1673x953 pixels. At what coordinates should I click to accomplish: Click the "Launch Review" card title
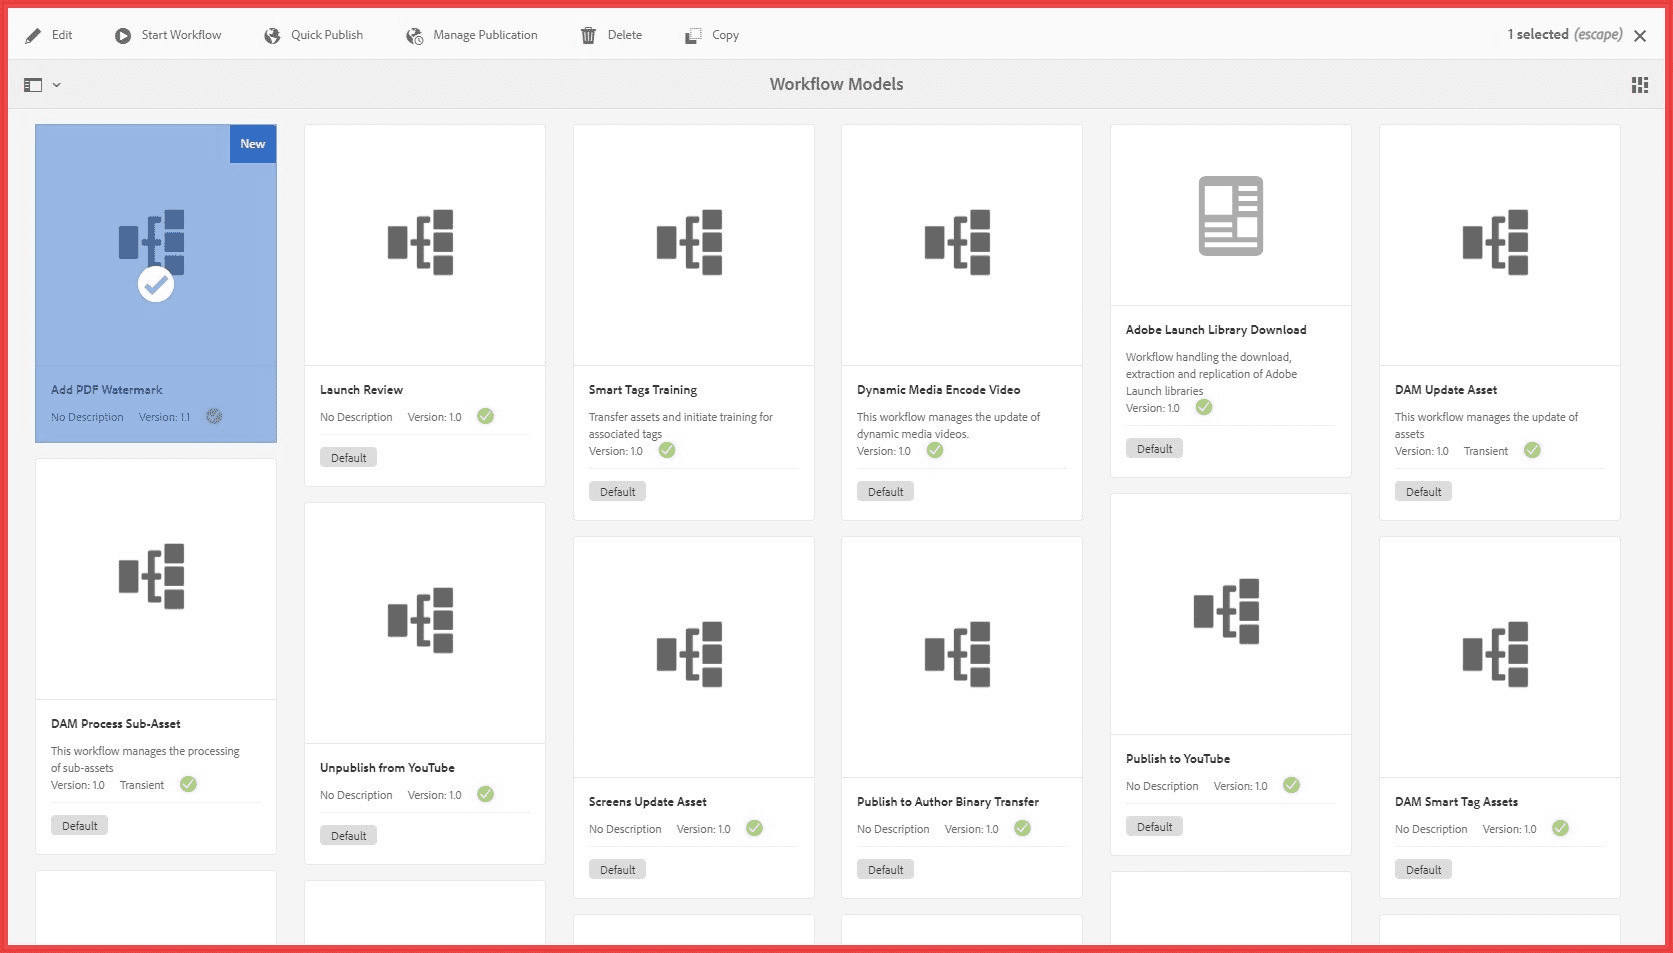pos(361,390)
